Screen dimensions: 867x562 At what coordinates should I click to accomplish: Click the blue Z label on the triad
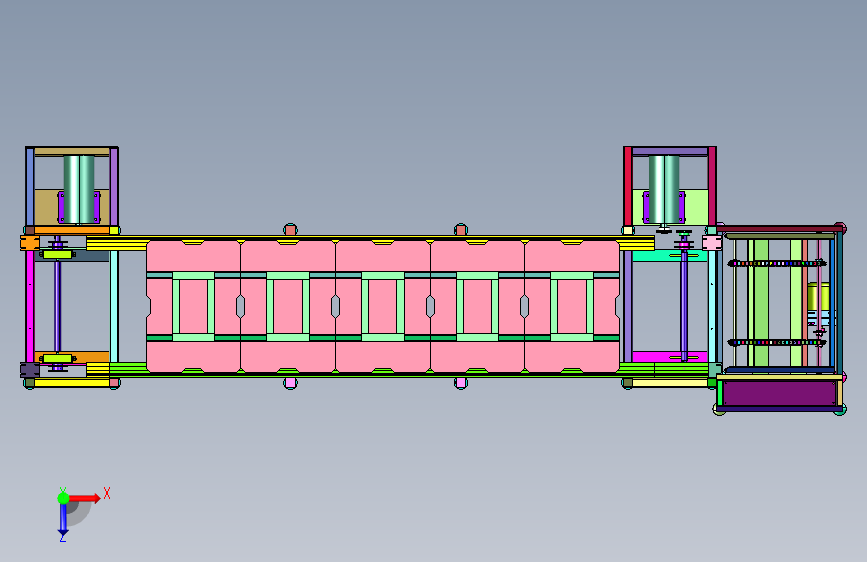[x=62, y=538]
